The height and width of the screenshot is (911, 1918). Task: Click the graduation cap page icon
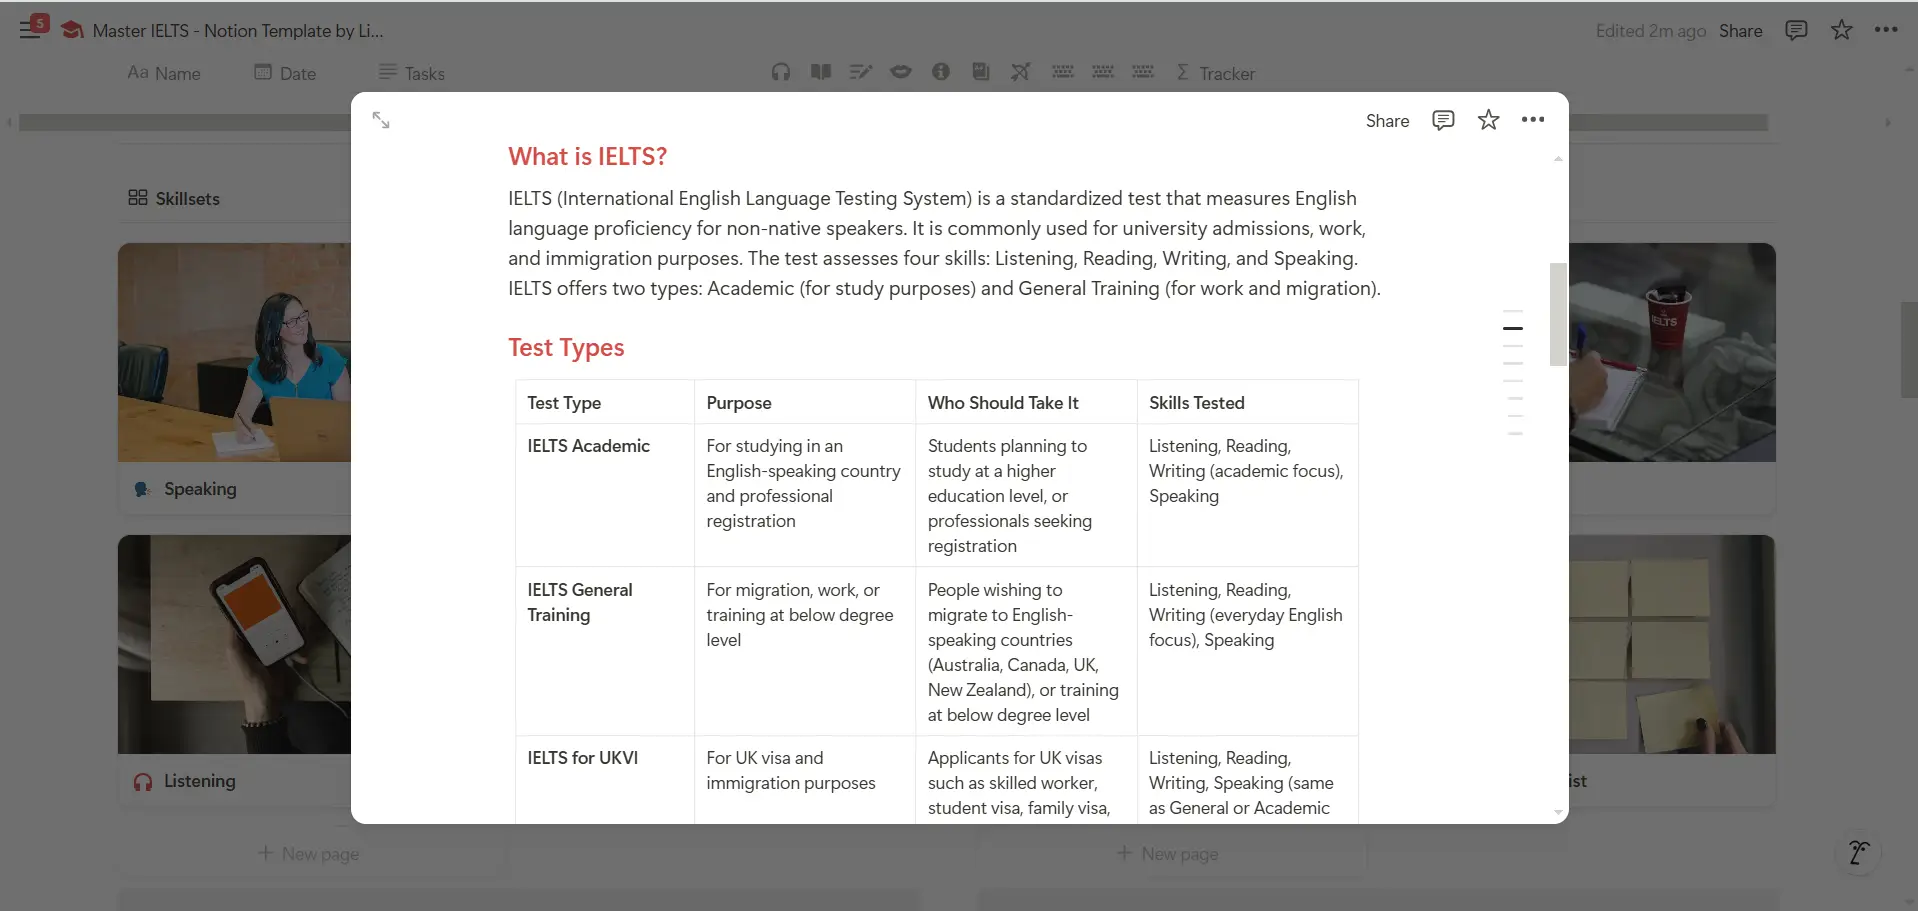(72, 30)
